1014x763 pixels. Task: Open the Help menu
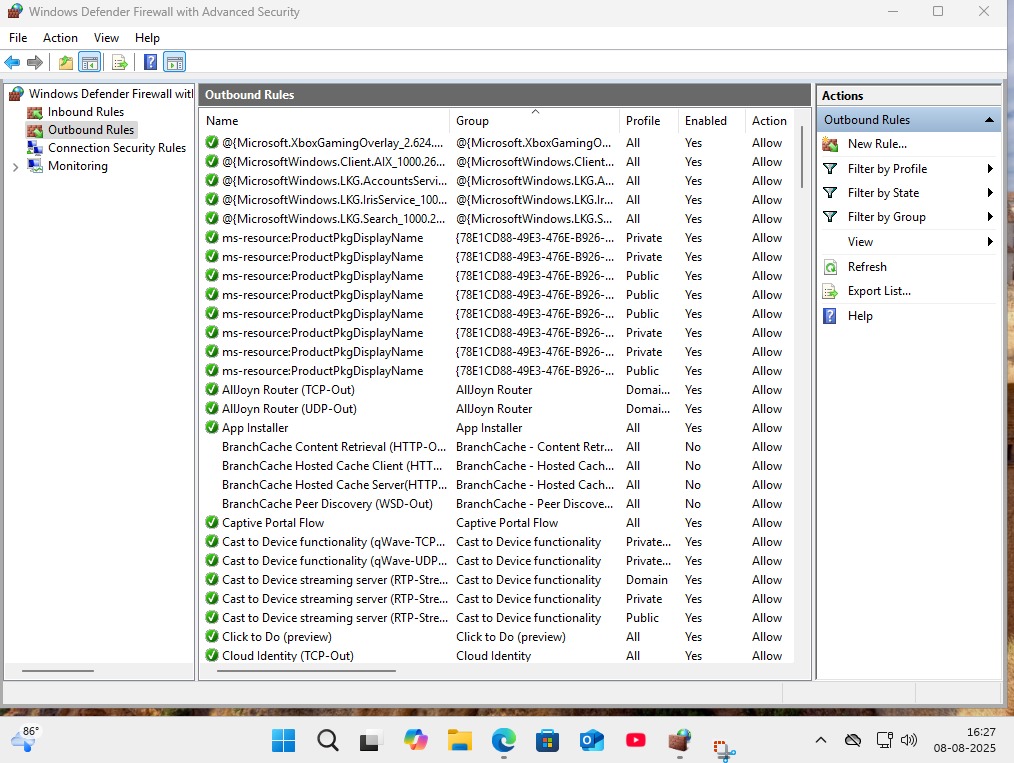(x=147, y=38)
